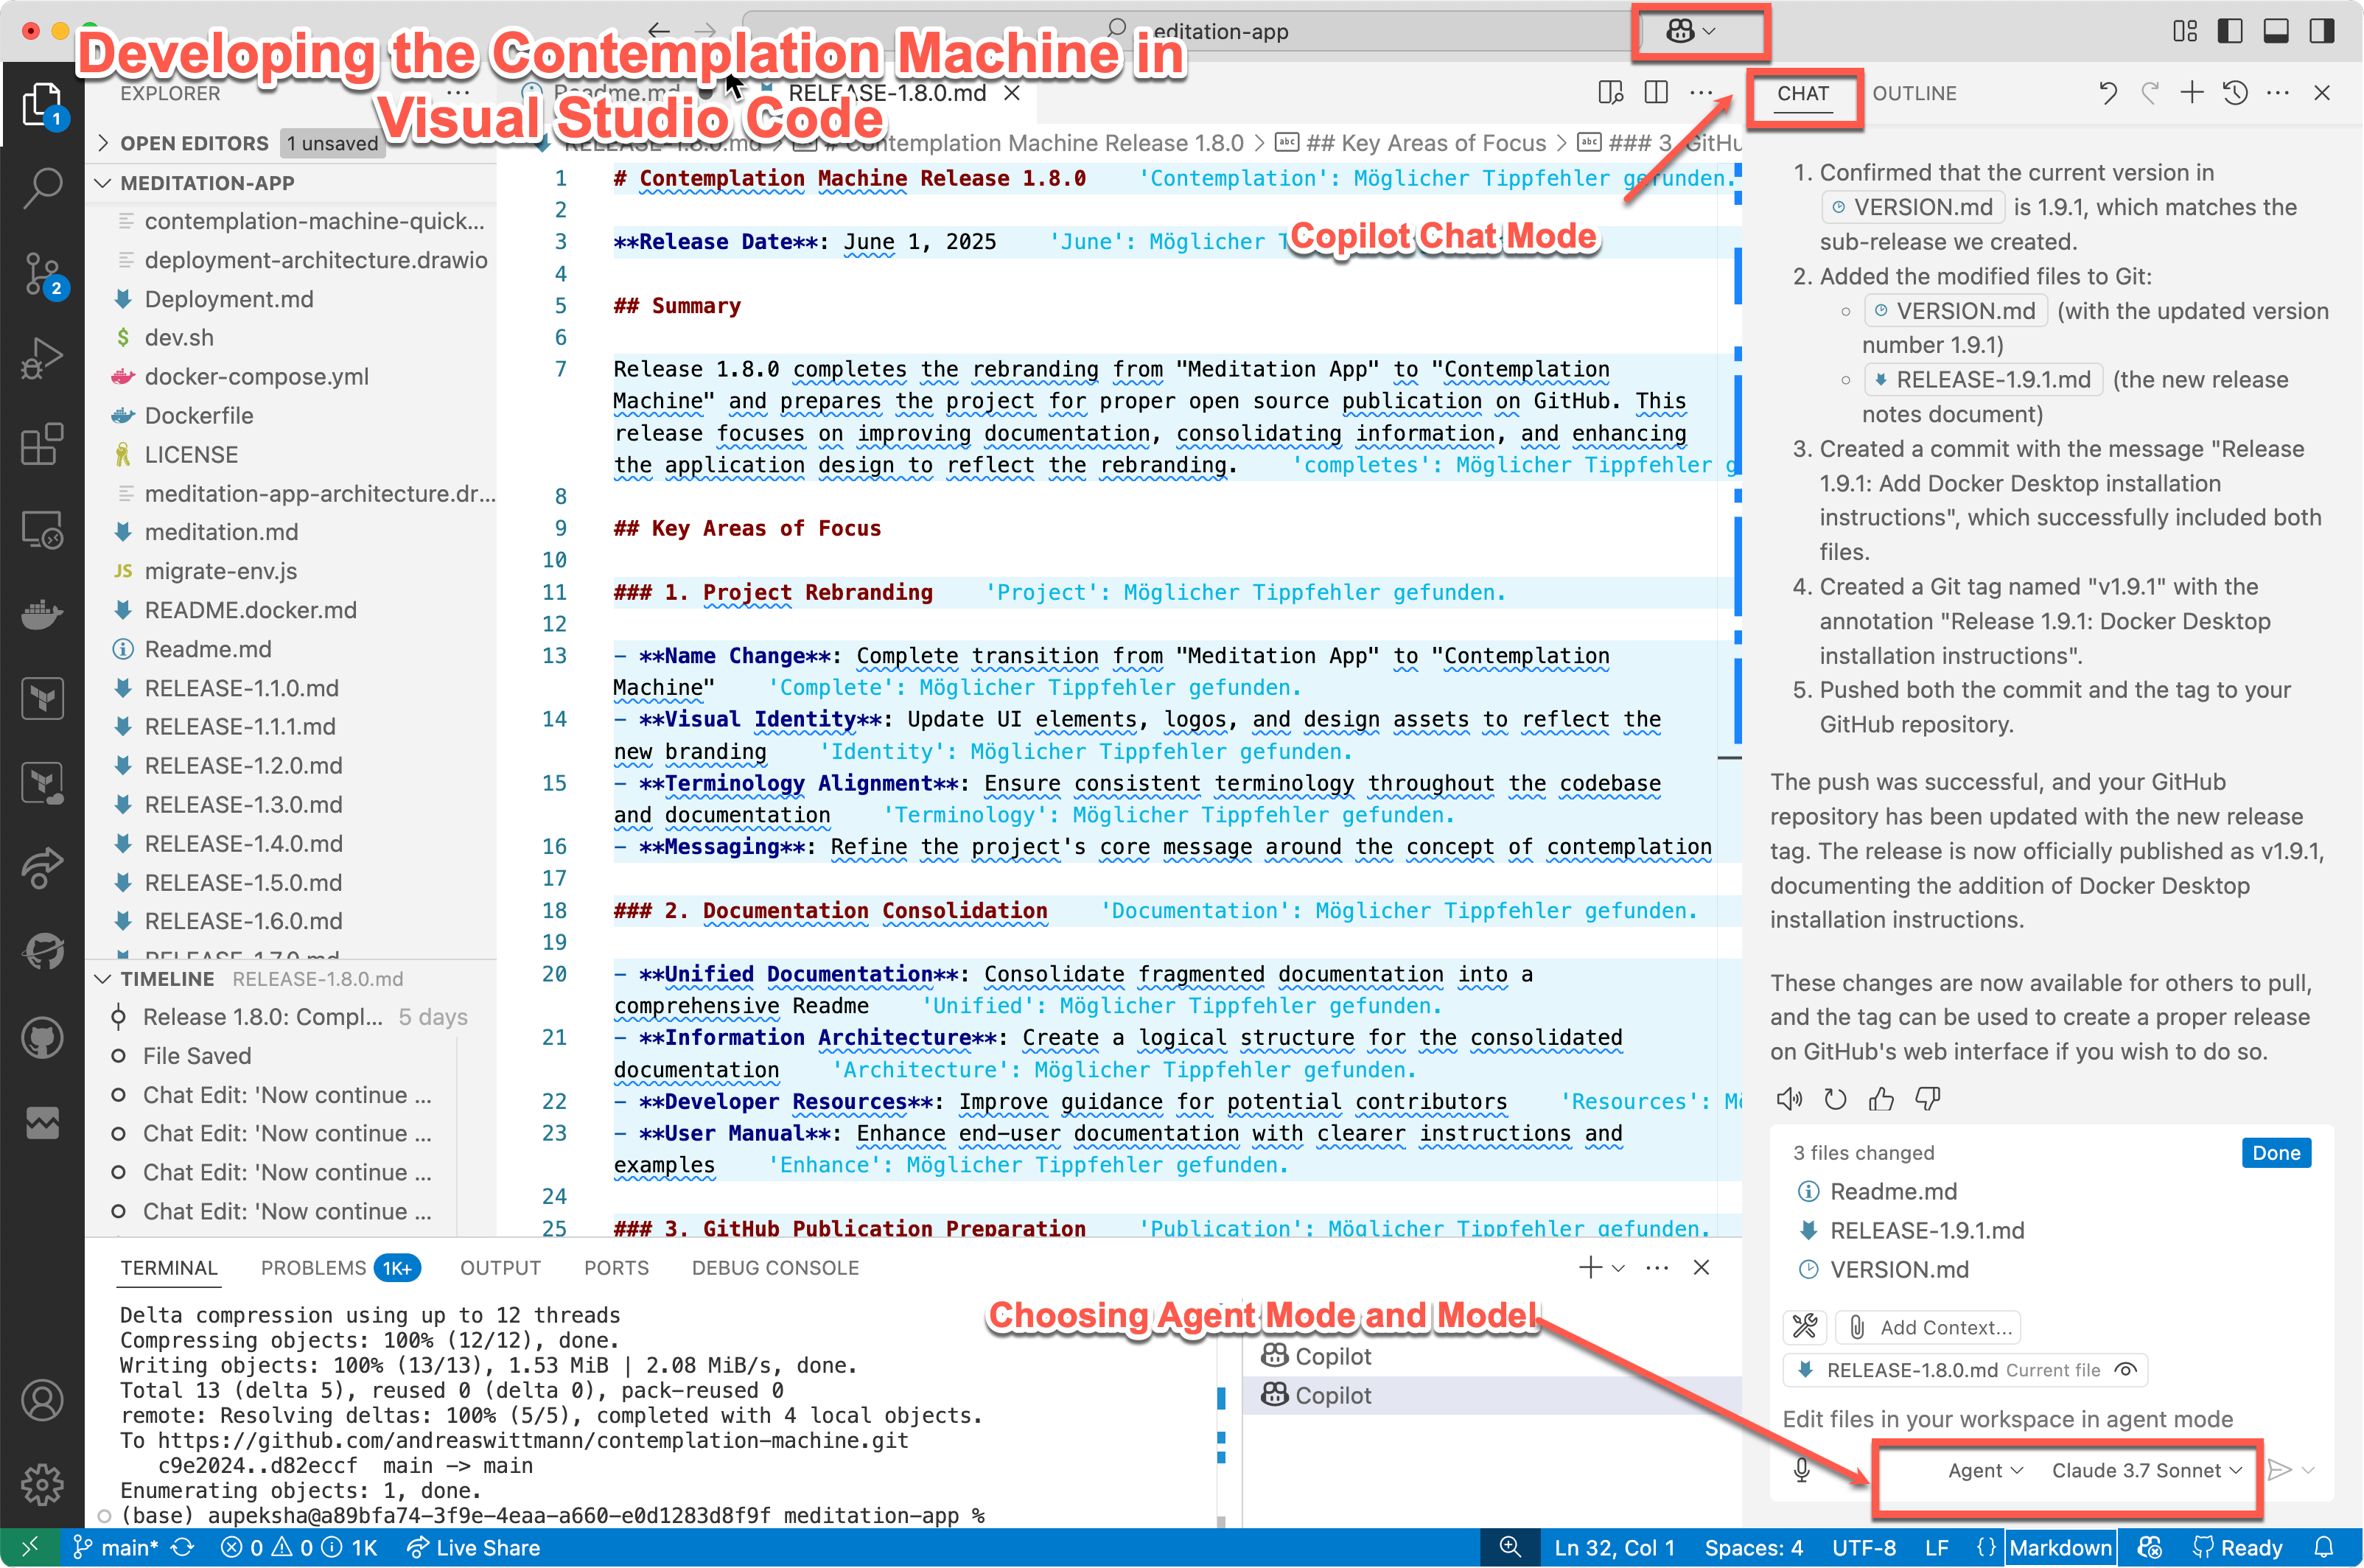Image resolution: width=2364 pixels, height=1568 pixels.
Task: Open the Manage gear menu
Action: (x=42, y=1484)
